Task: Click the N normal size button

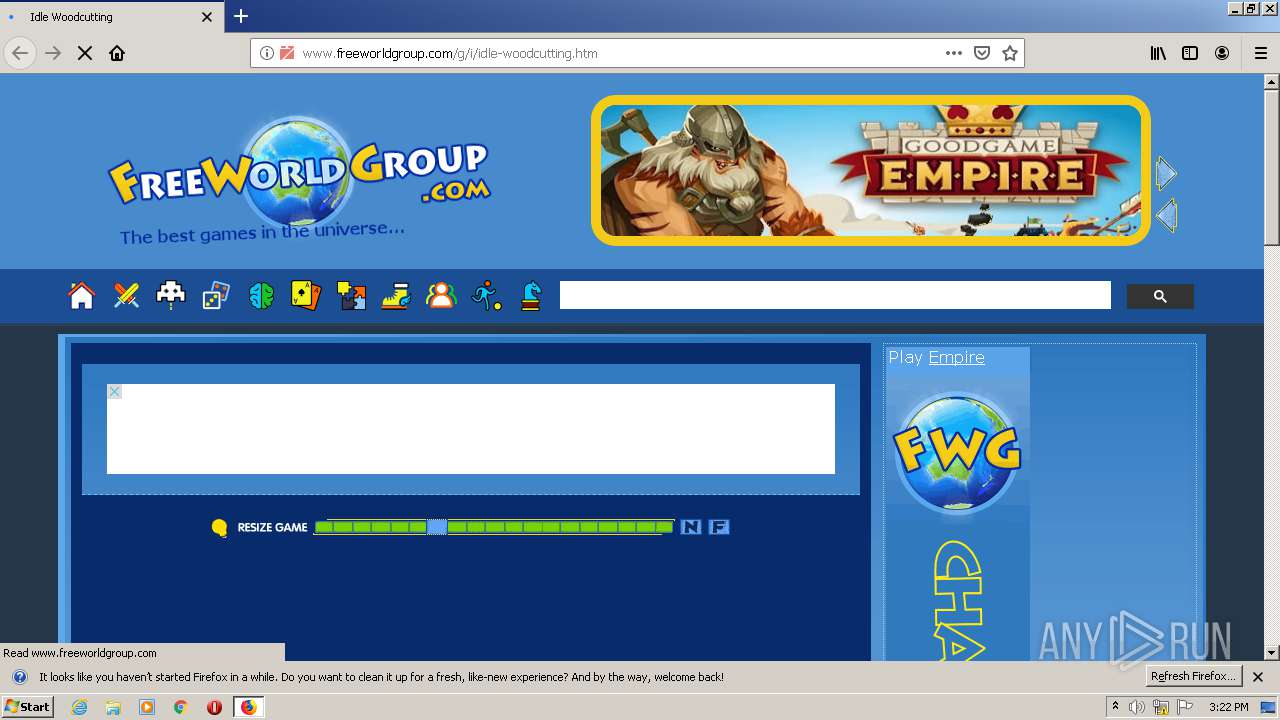Action: [691, 527]
